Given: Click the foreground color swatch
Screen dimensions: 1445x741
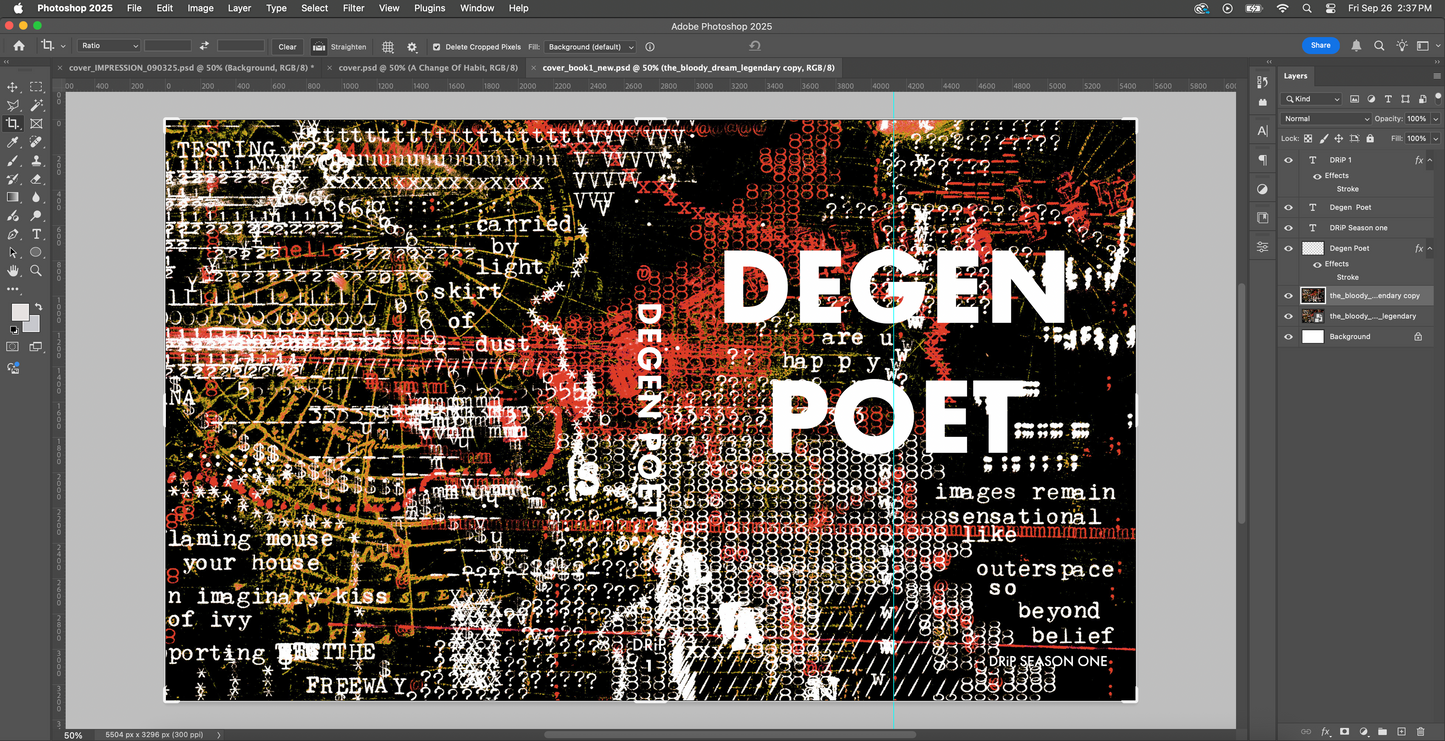Looking at the screenshot, I should 19,312.
